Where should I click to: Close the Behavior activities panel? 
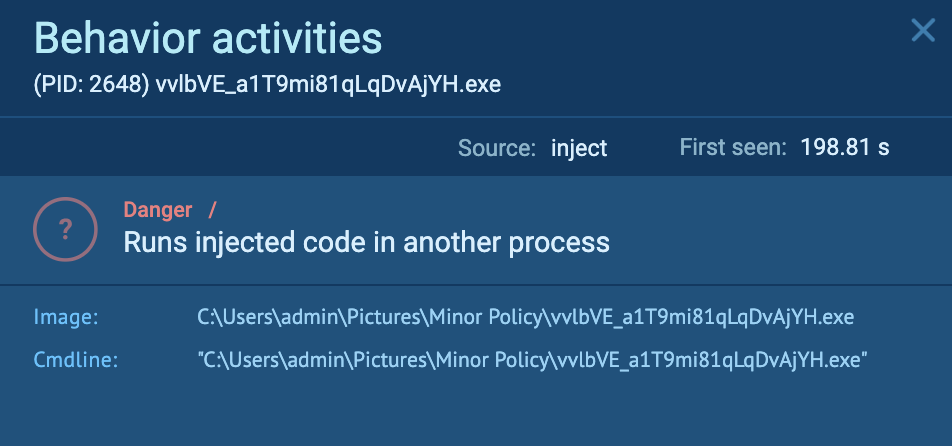[922, 31]
